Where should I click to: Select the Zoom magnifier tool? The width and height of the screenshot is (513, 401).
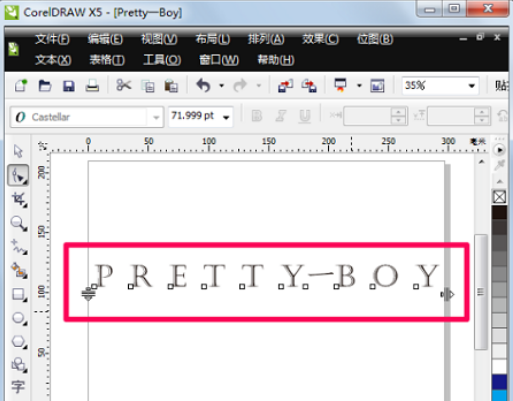[19, 223]
